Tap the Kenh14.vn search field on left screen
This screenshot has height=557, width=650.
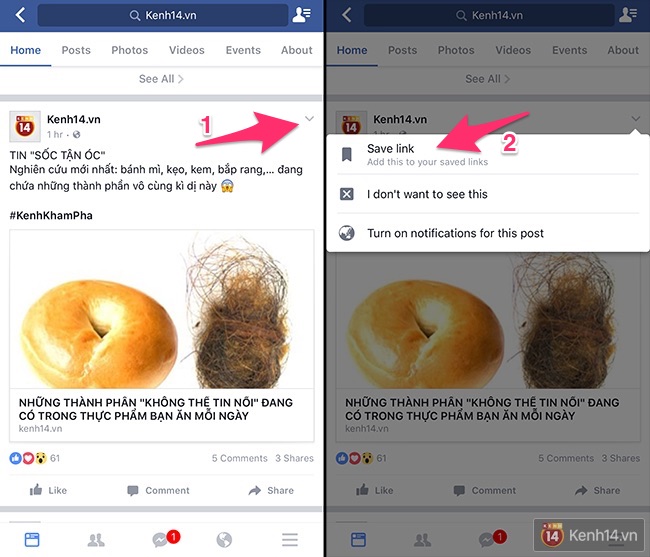(x=162, y=15)
